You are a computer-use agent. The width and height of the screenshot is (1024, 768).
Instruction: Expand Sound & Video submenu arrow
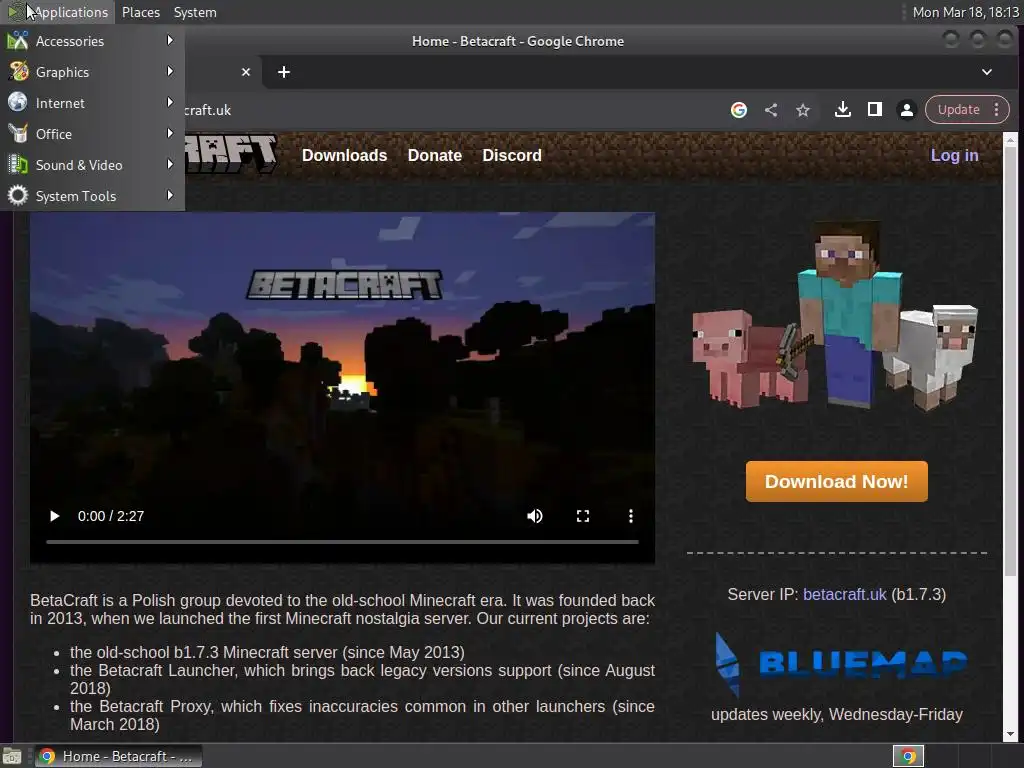click(170, 164)
